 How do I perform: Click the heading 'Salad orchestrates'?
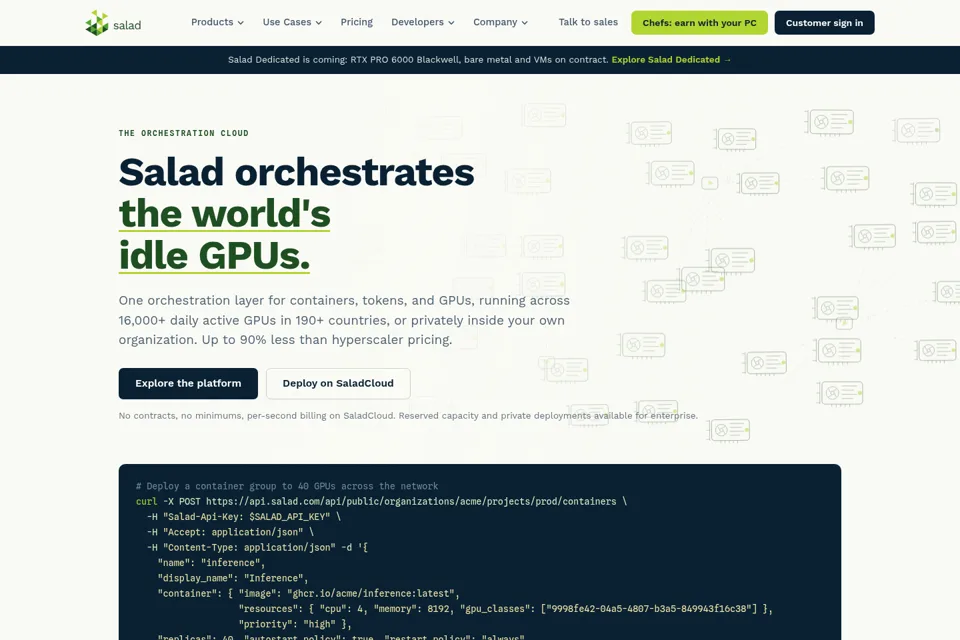[296, 172]
